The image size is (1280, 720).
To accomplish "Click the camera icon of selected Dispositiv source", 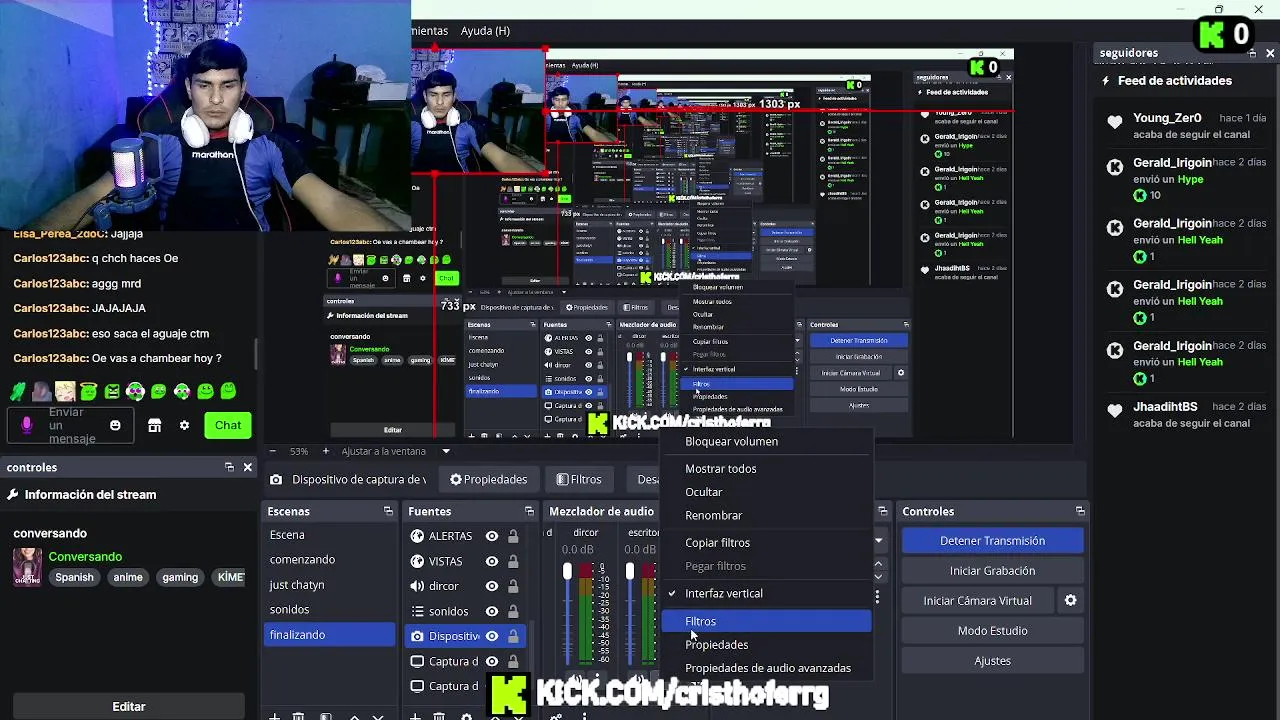I will [x=417, y=636].
